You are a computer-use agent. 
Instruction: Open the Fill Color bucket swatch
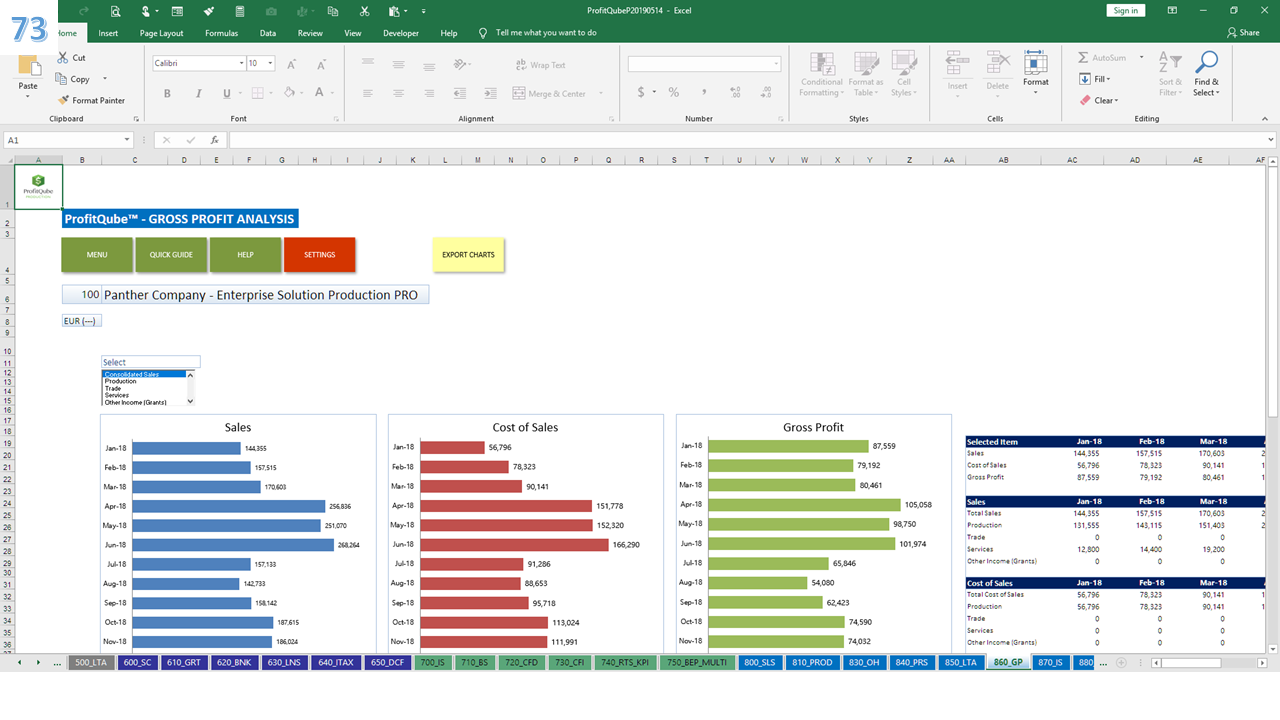(288, 93)
